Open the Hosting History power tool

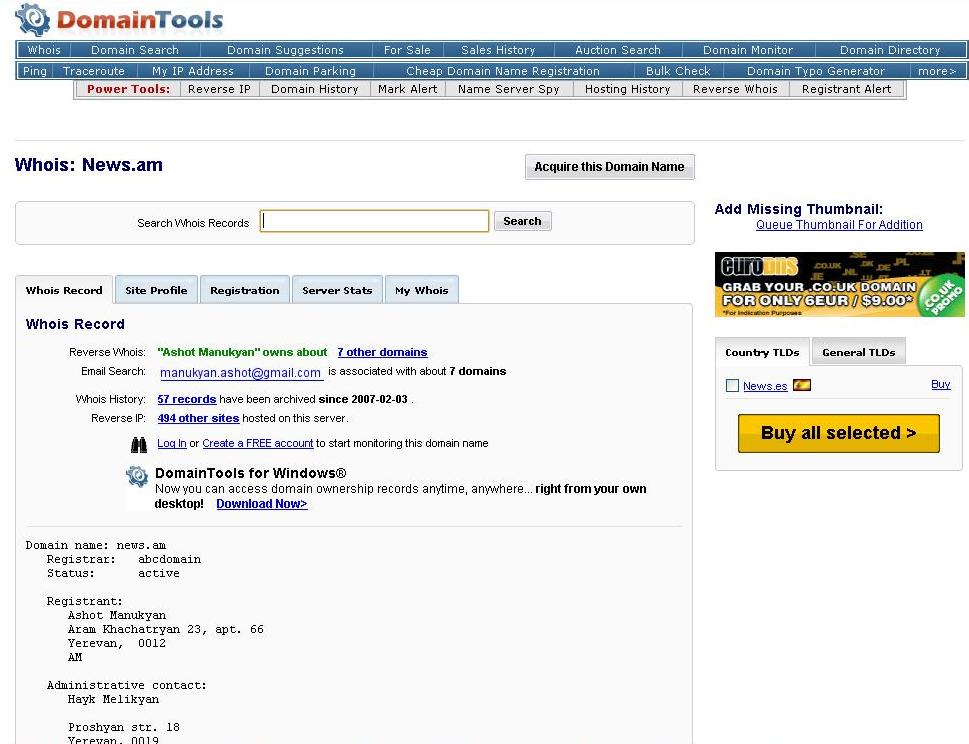pyautogui.click(x=628, y=89)
